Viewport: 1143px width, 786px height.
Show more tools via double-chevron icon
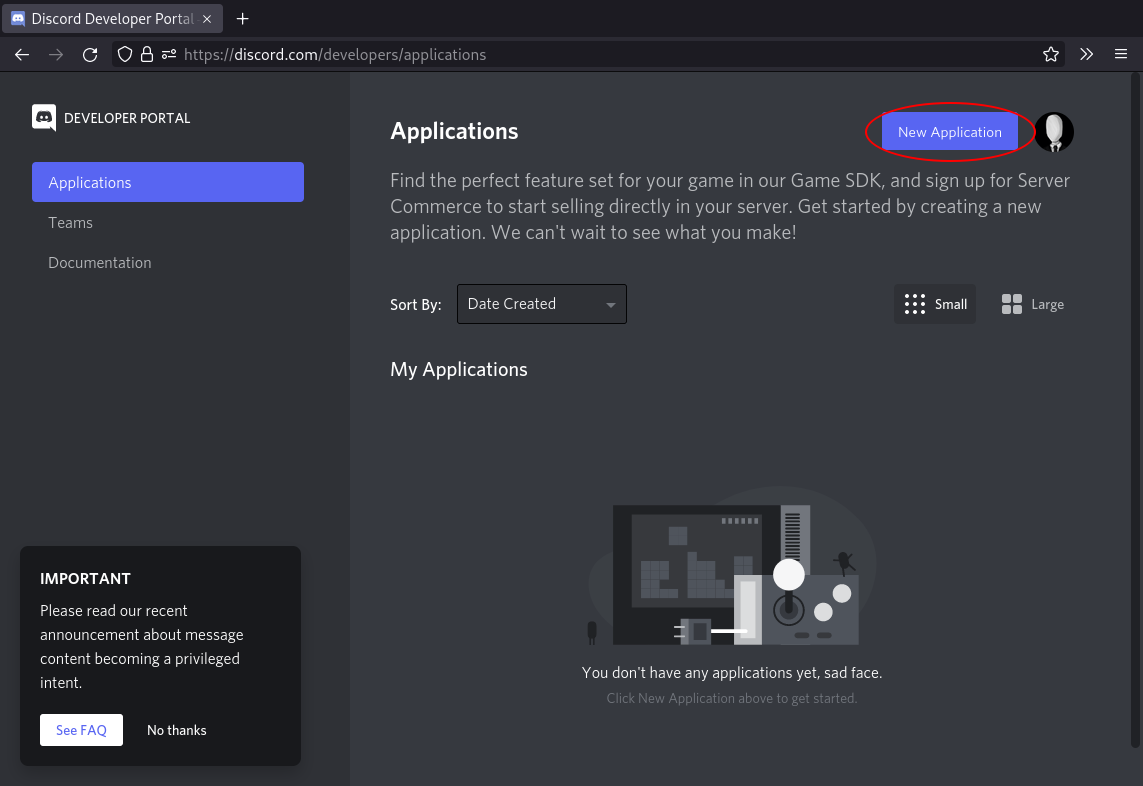(1086, 55)
